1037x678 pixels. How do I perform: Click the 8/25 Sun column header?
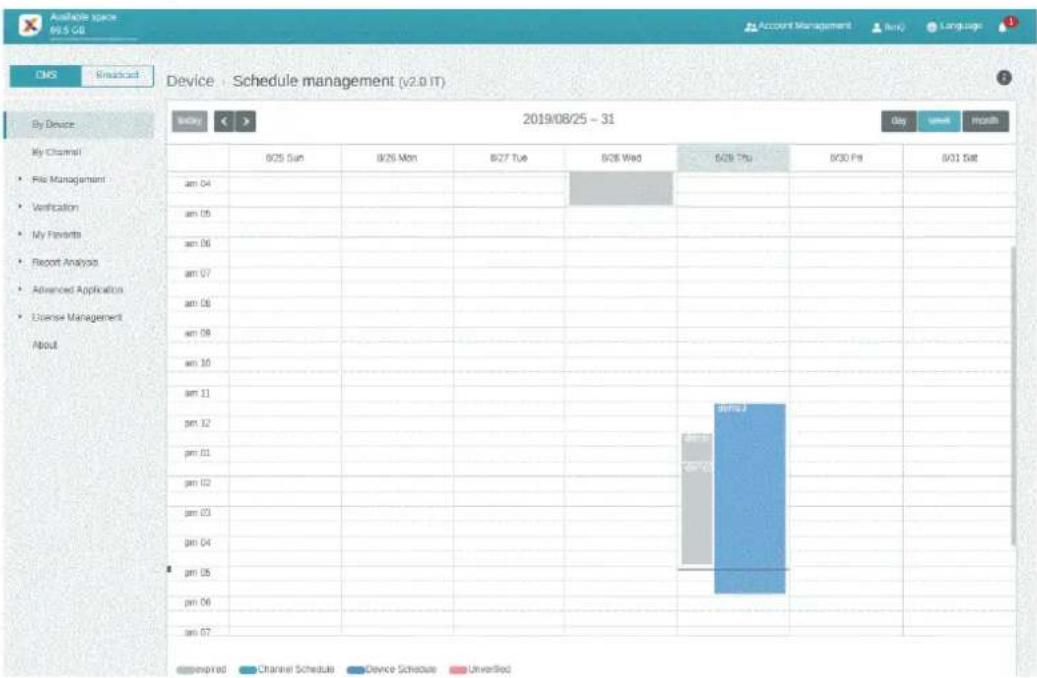click(285, 158)
